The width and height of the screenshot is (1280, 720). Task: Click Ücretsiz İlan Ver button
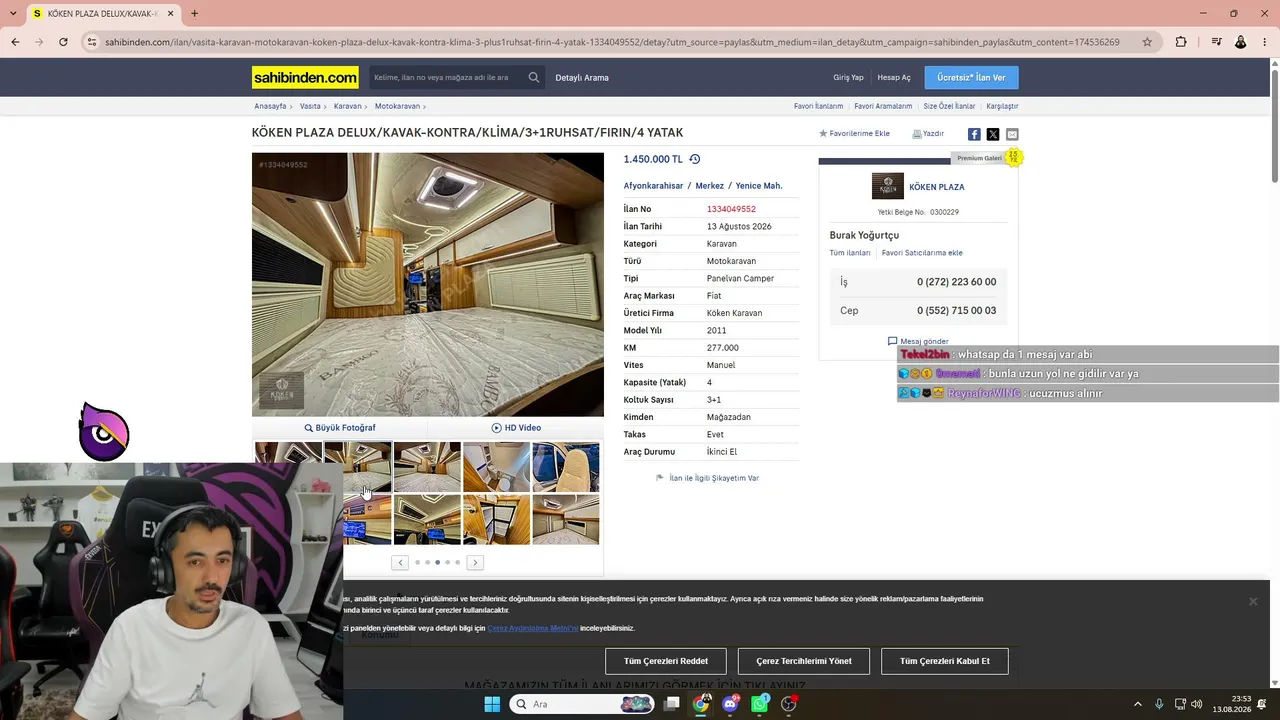[971, 77]
